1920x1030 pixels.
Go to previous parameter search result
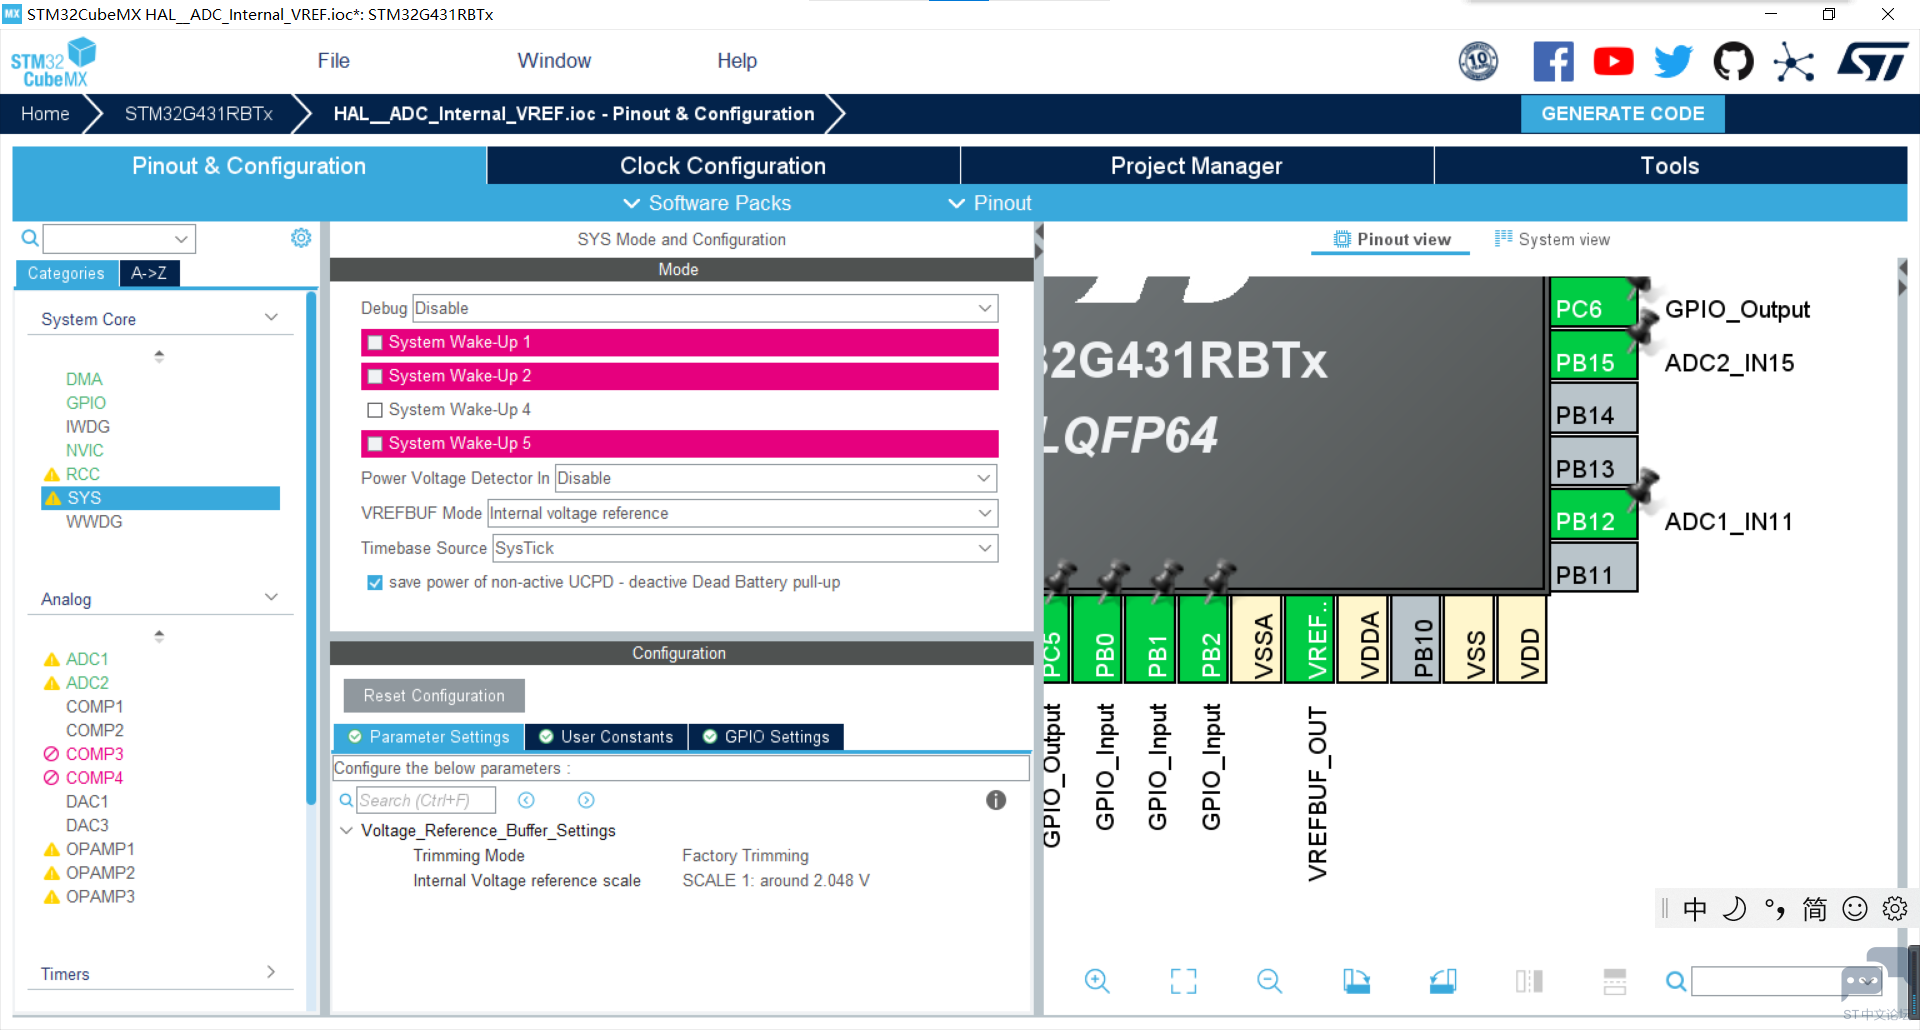point(526,800)
